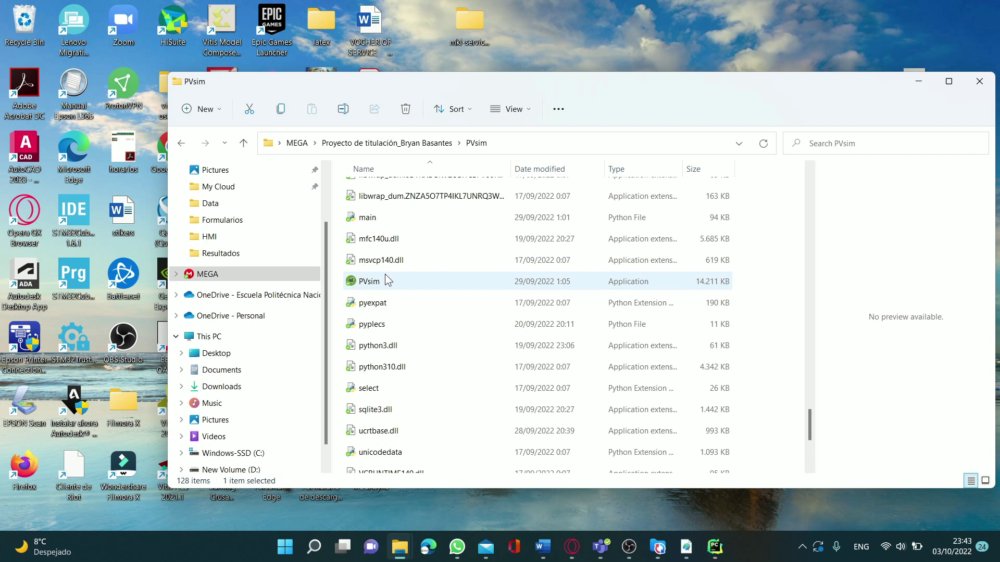Expand the MEGA tree node
1000x562 pixels.
(x=177, y=274)
